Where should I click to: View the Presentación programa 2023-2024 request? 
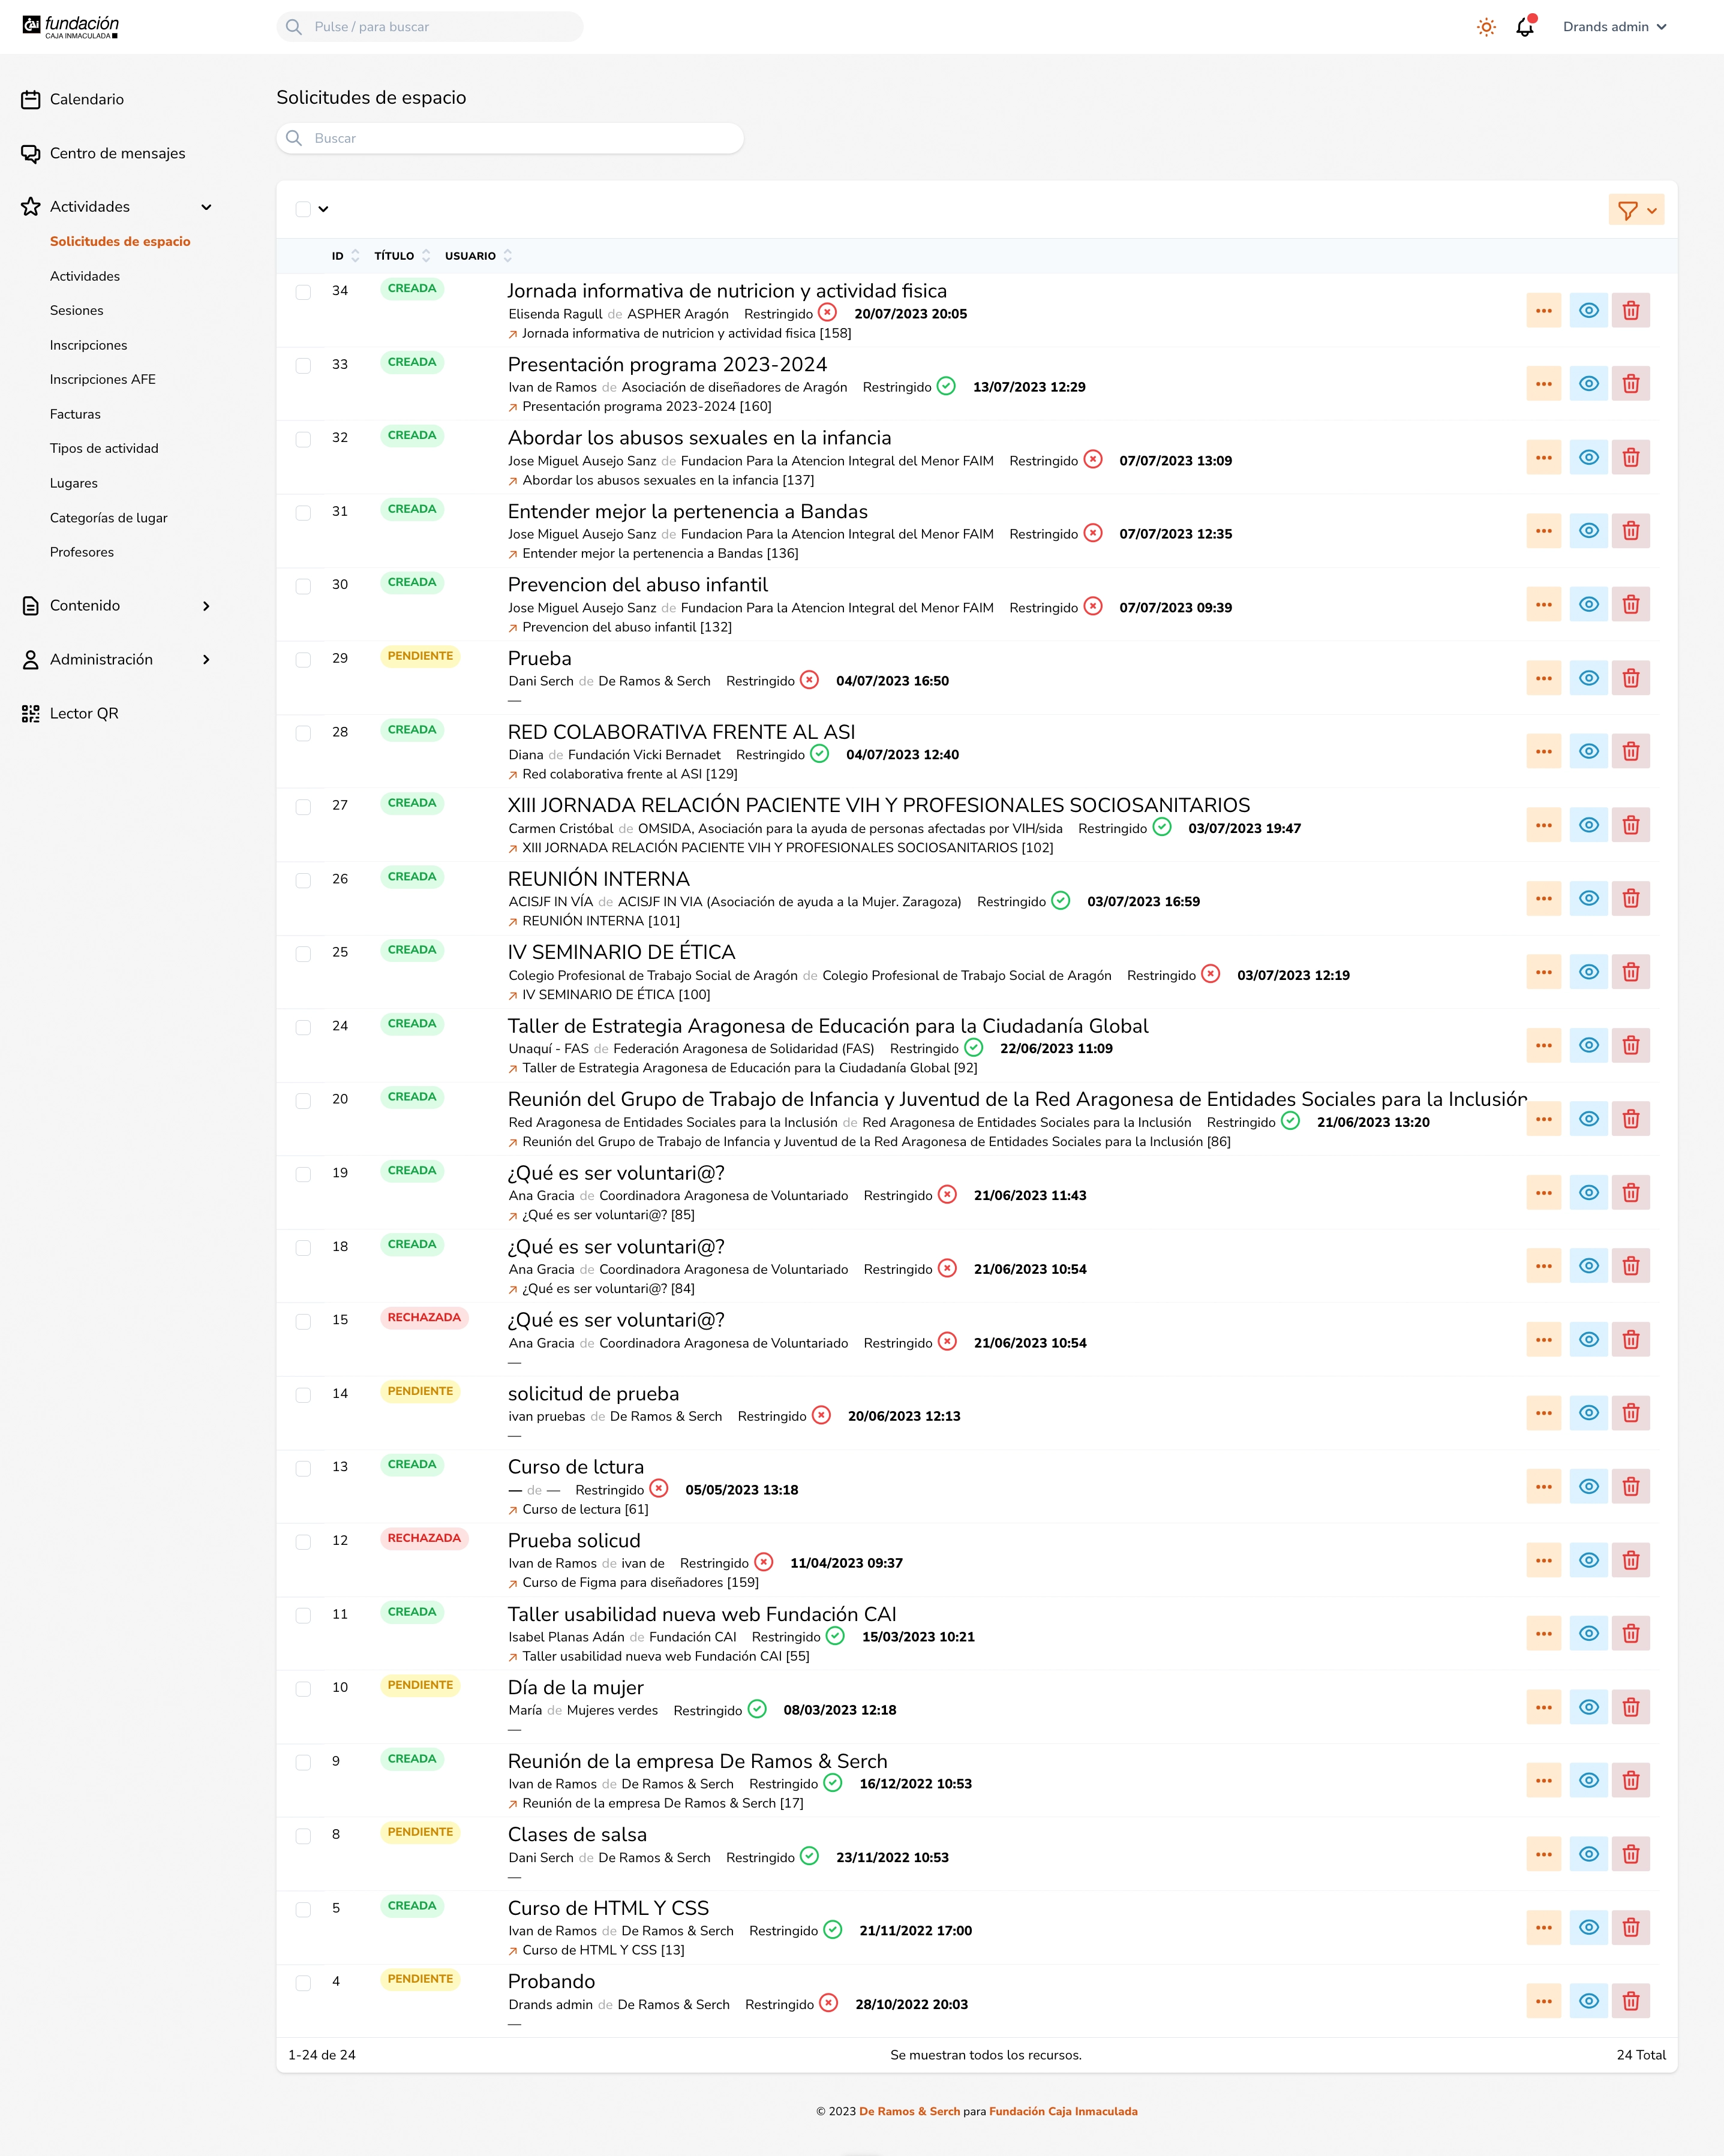tap(1588, 384)
